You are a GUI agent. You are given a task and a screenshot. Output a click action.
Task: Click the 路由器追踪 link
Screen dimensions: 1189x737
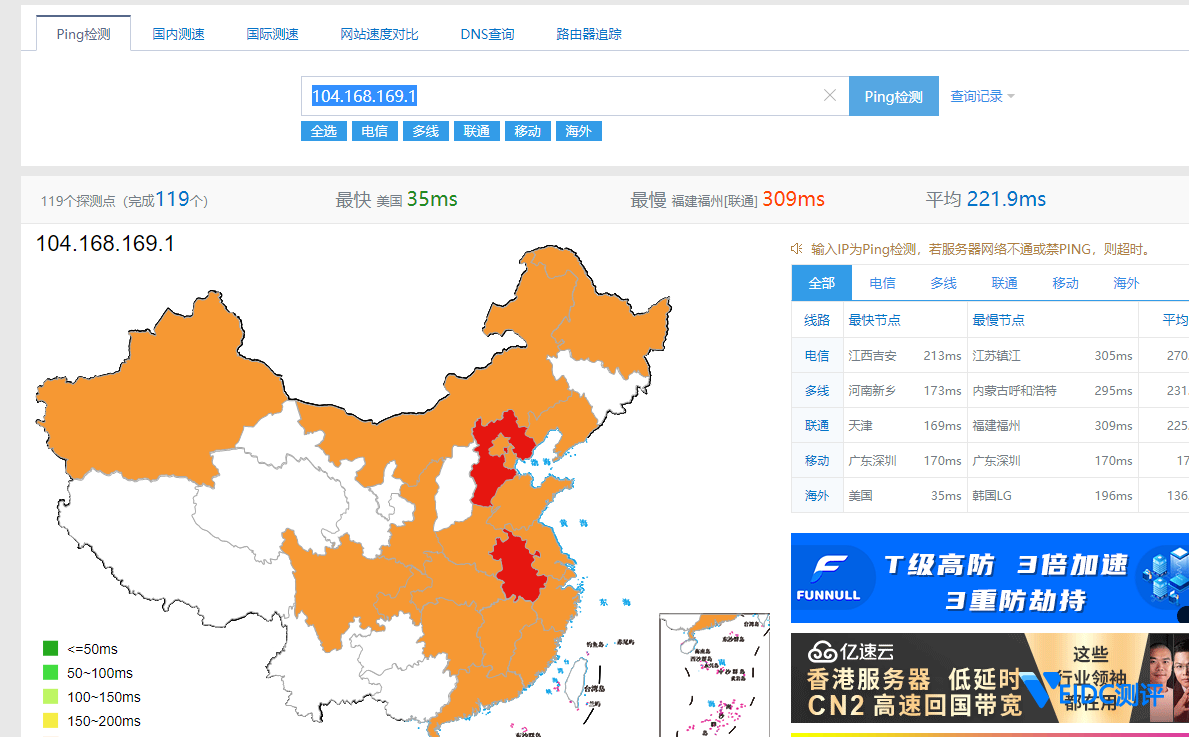pyautogui.click(x=588, y=33)
